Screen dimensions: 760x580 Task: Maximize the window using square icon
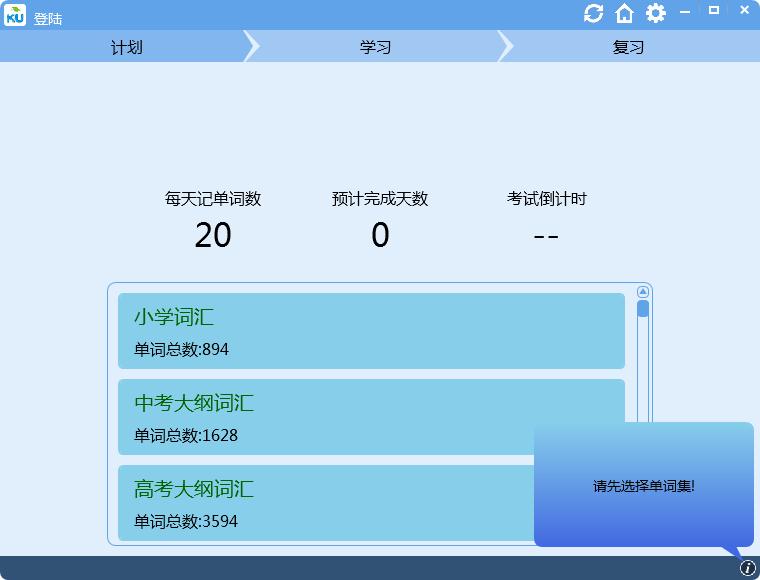pyautogui.click(x=714, y=10)
